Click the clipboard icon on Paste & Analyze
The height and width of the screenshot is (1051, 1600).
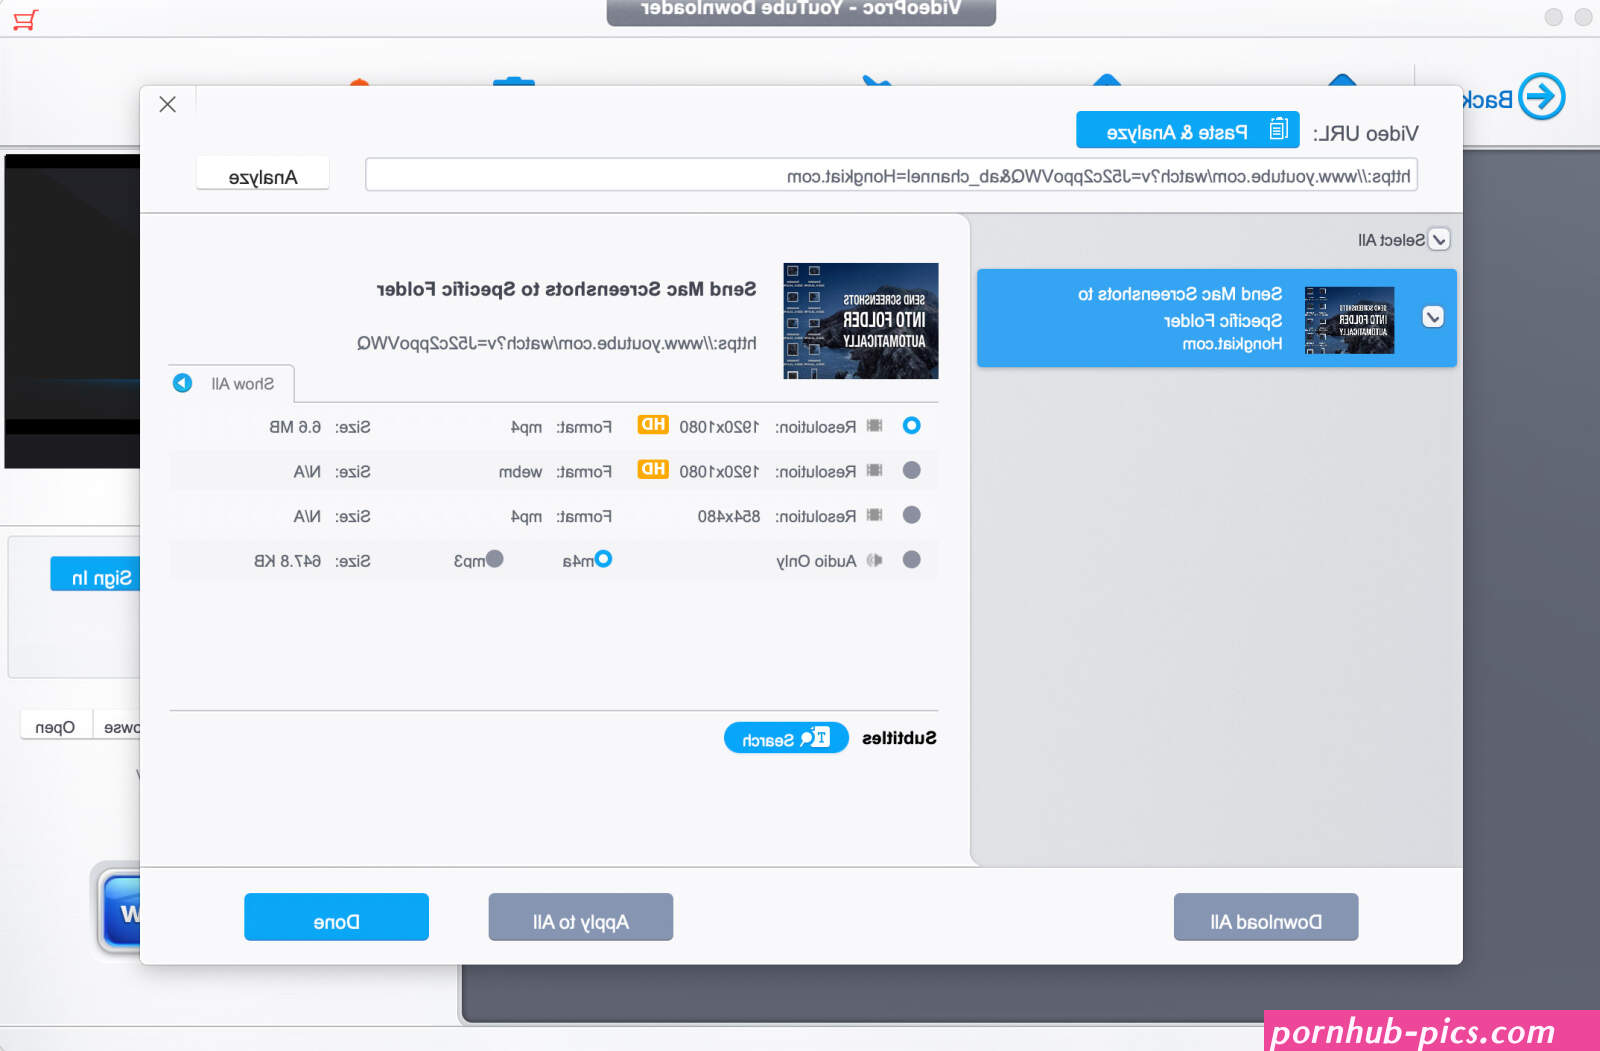point(1278,129)
